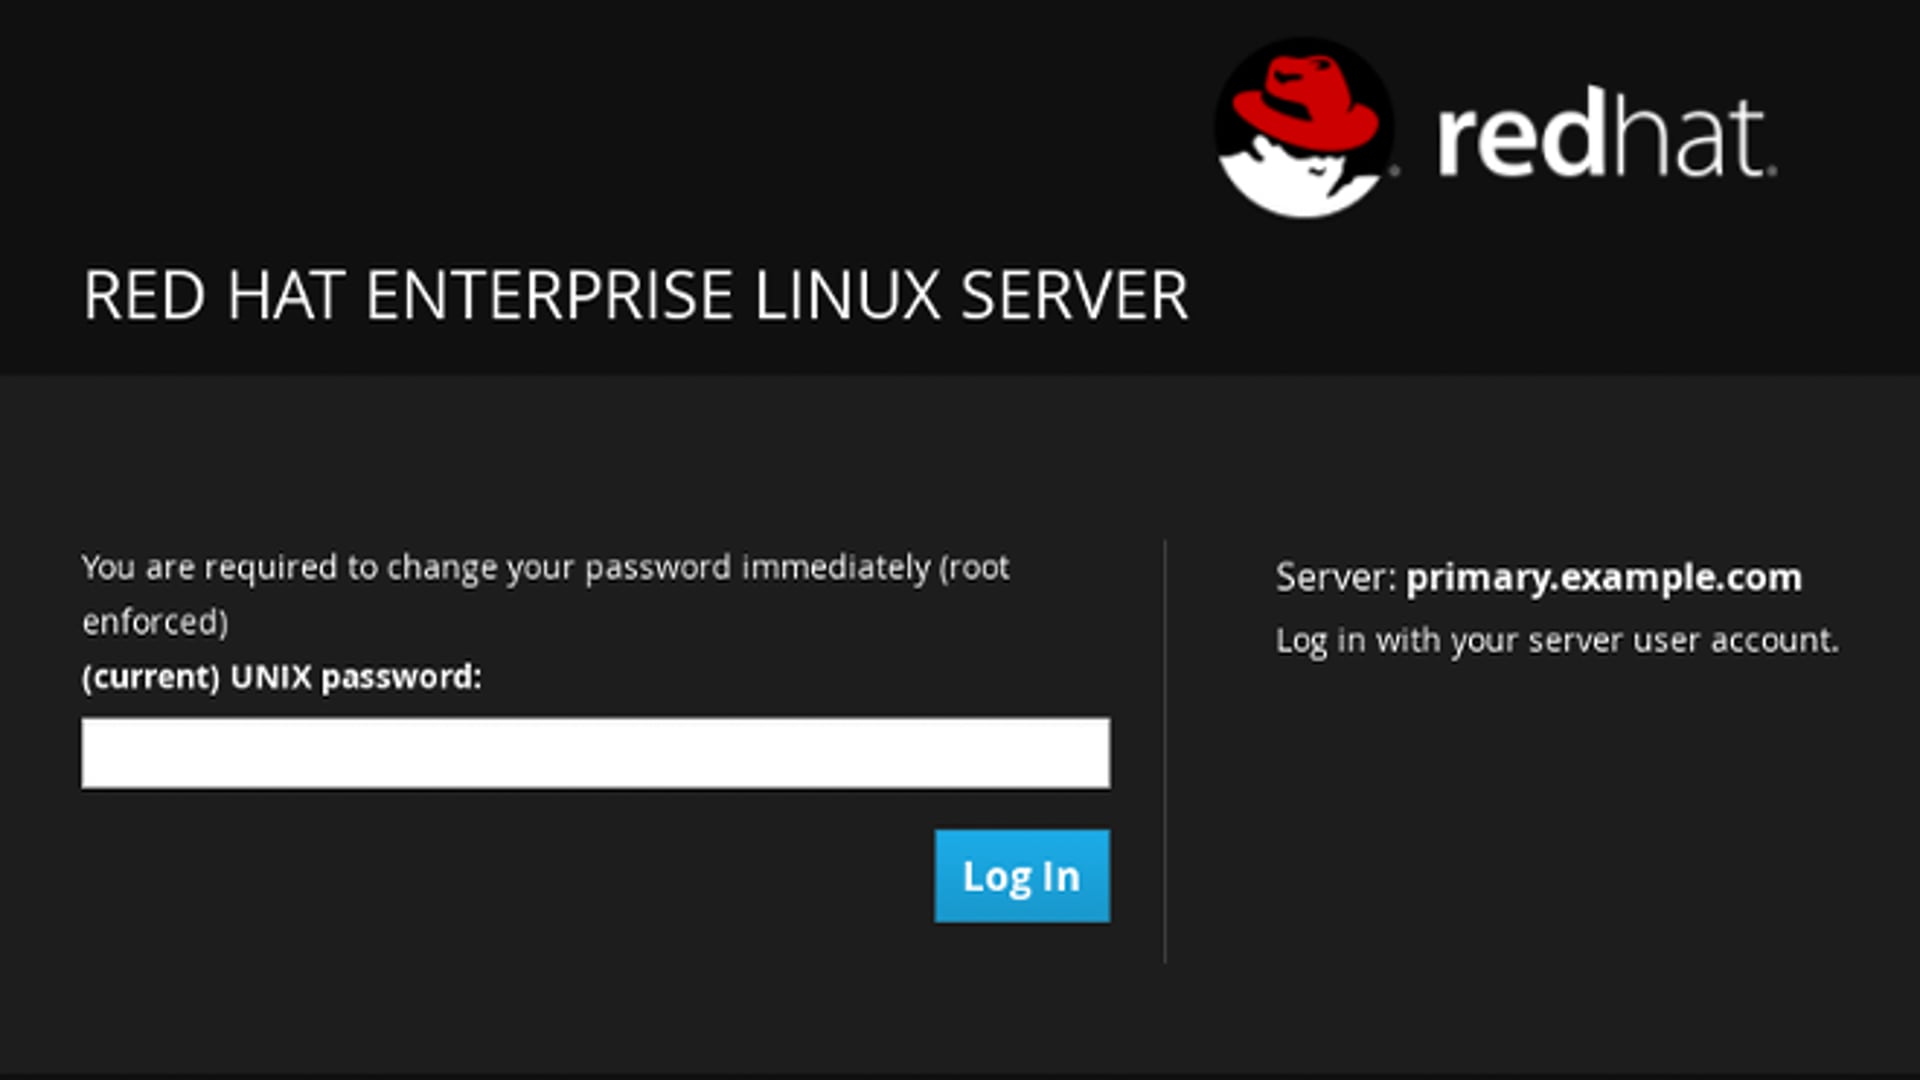Click the root enforced notice text
The height and width of the screenshot is (1080, 1920).
point(155,620)
